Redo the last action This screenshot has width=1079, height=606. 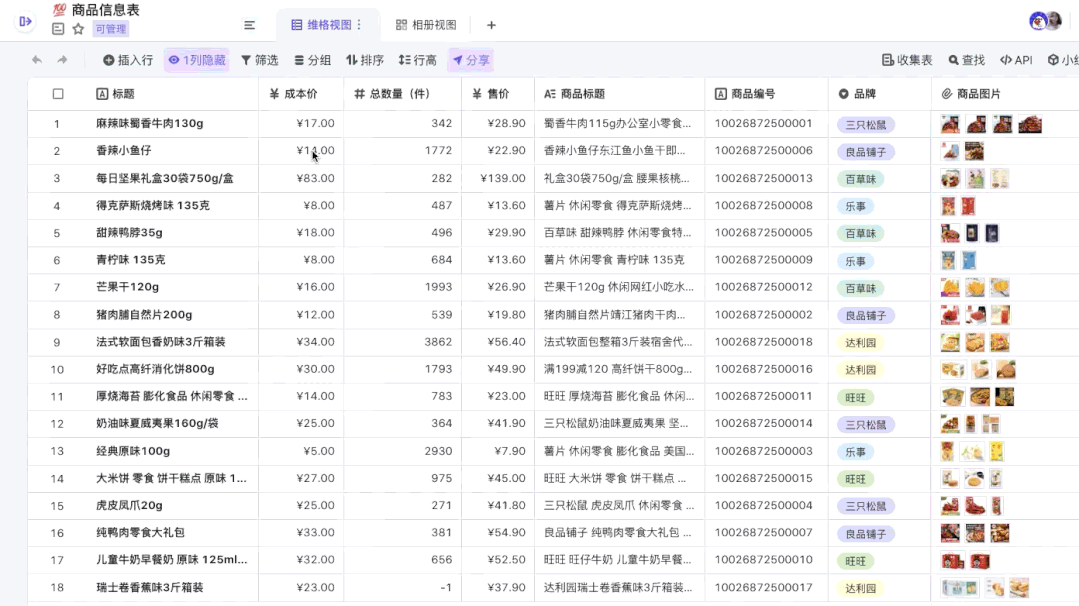coord(62,60)
